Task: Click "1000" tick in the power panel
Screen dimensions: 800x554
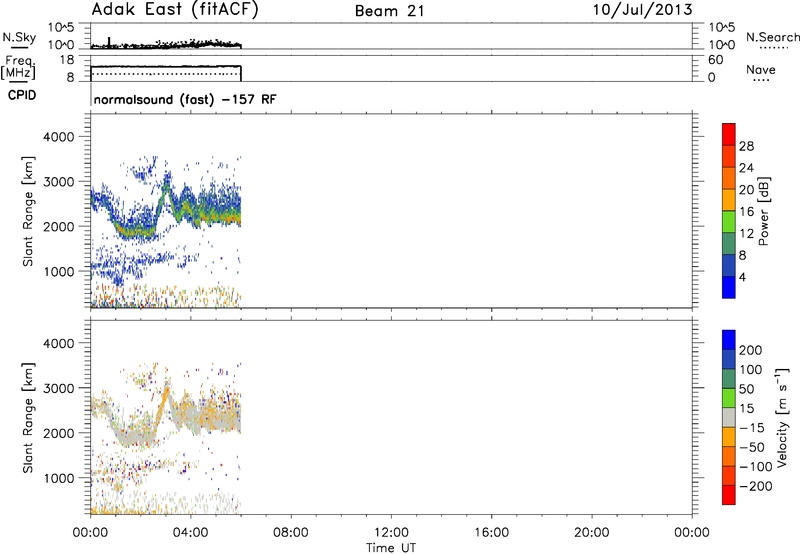Action: (59, 272)
